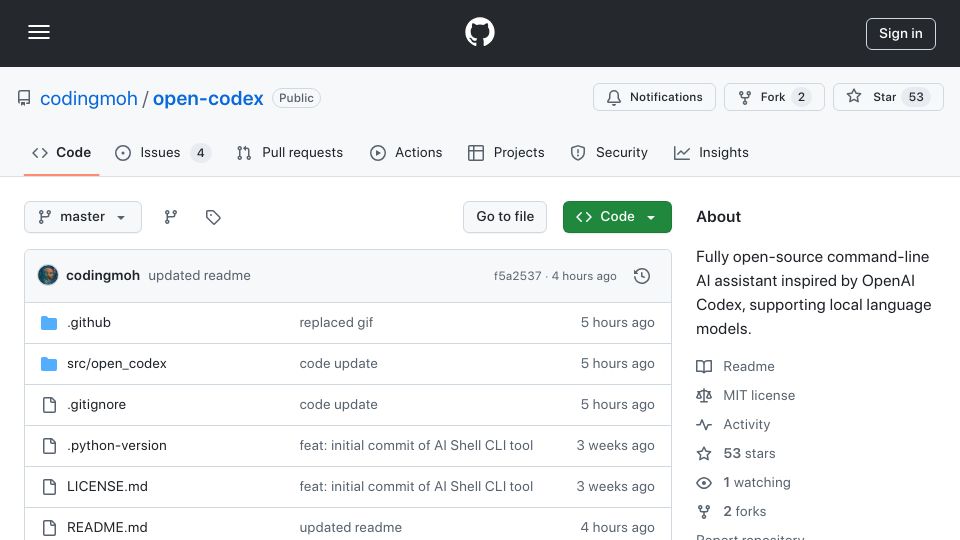
Task: Open the Projects tab
Action: [x=506, y=152]
